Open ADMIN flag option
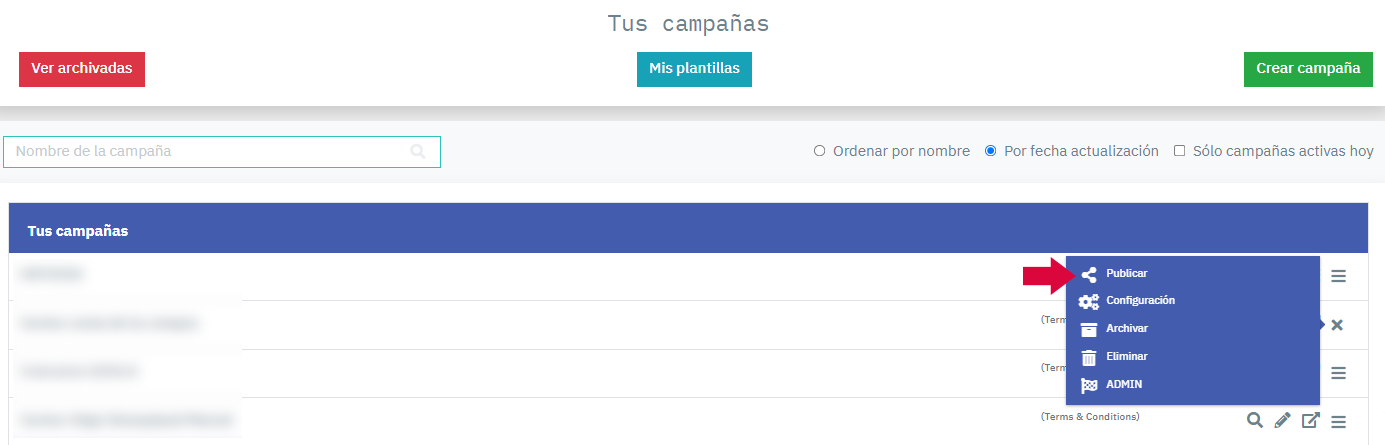1385x445 pixels. [x=1123, y=385]
